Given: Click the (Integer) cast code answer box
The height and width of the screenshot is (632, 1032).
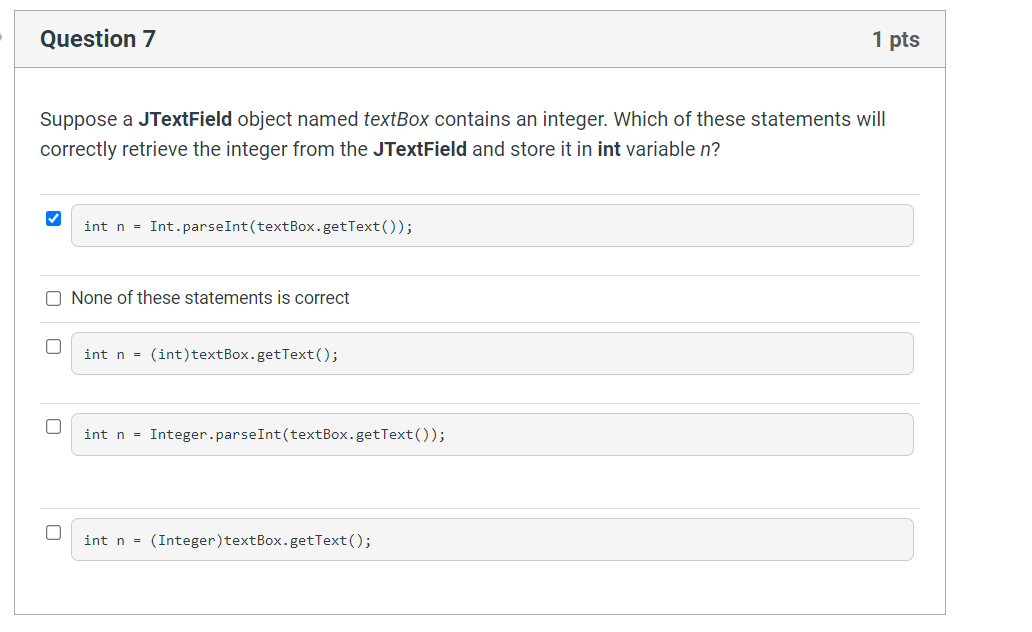Looking at the screenshot, I should [492, 539].
